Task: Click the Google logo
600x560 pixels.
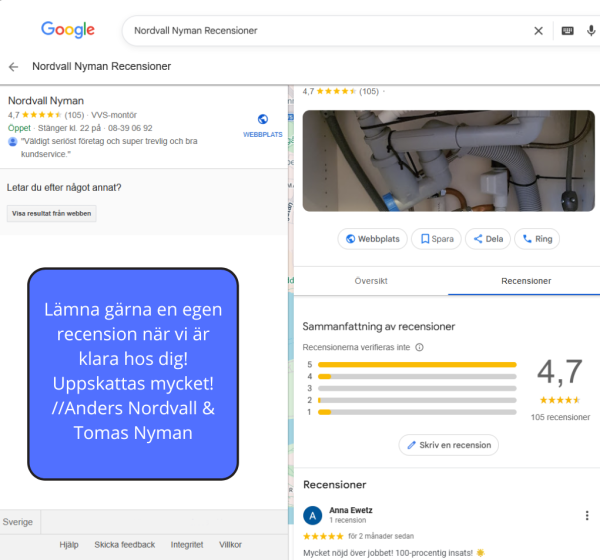Action: [68, 29]
